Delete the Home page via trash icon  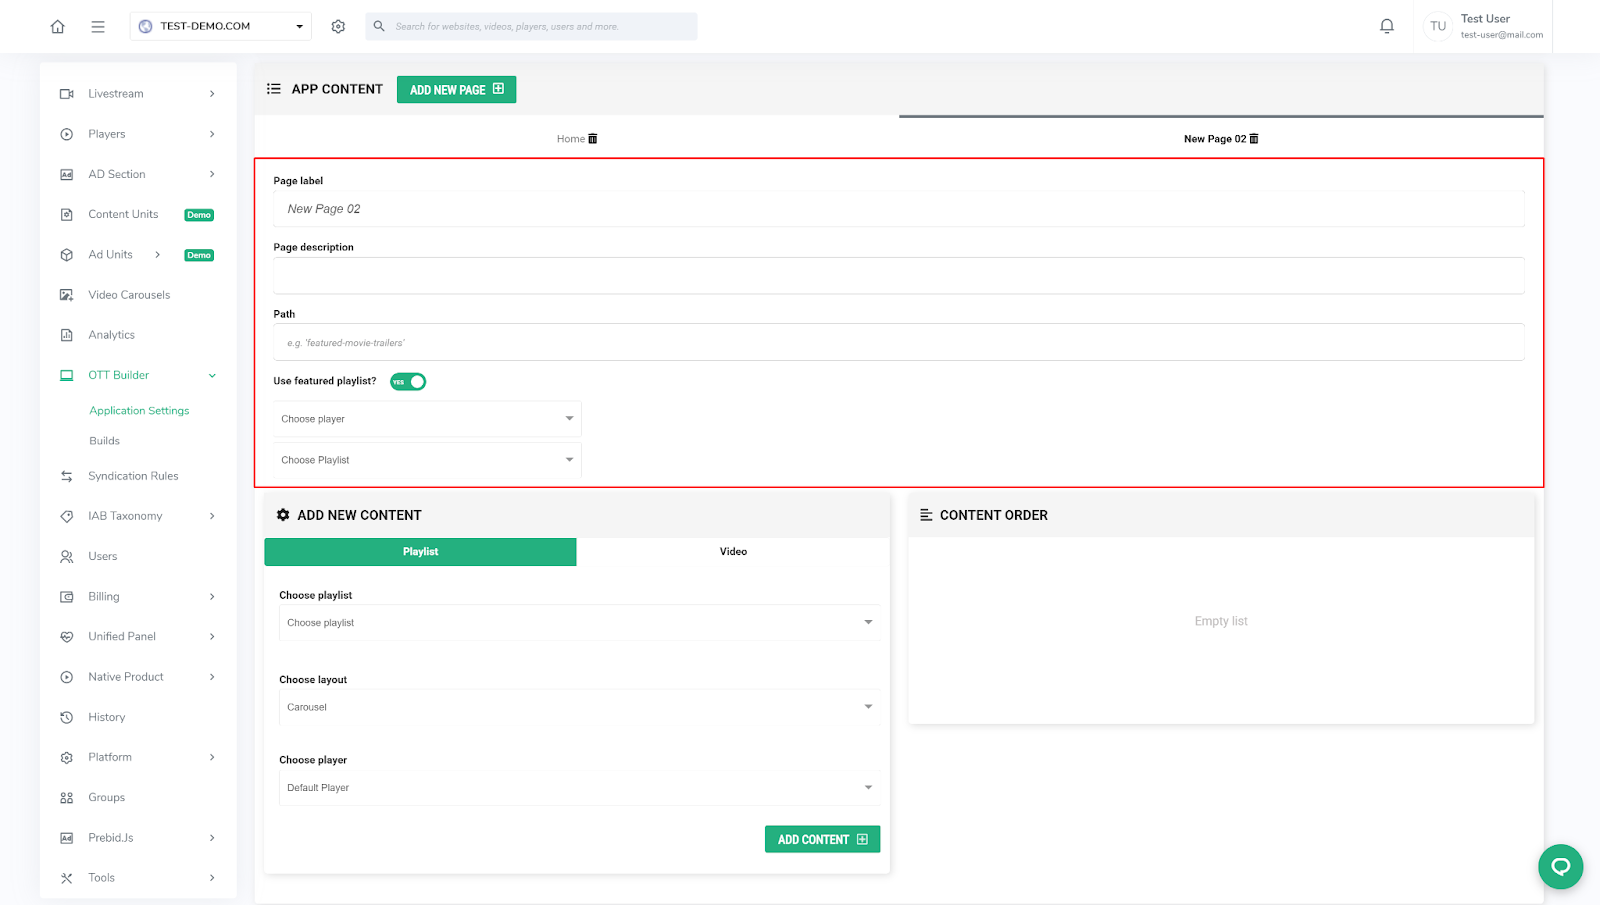(x=593, y=139)
